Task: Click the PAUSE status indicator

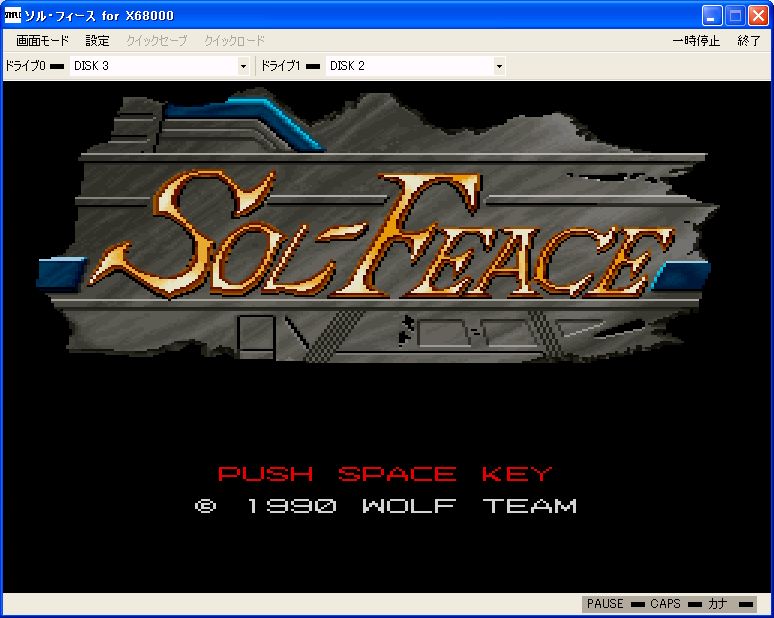Action: pyautogui.click(x=616, y=604)
